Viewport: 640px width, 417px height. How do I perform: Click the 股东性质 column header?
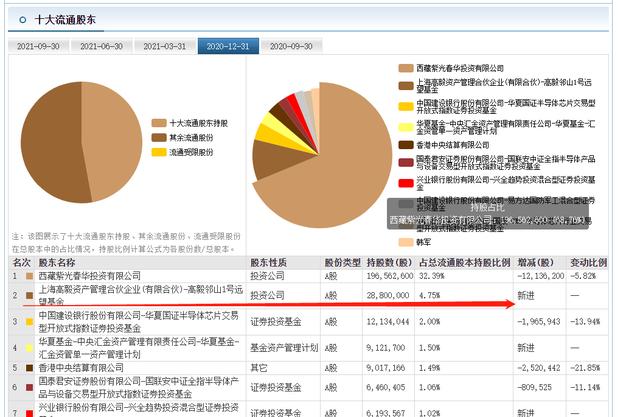268,262
